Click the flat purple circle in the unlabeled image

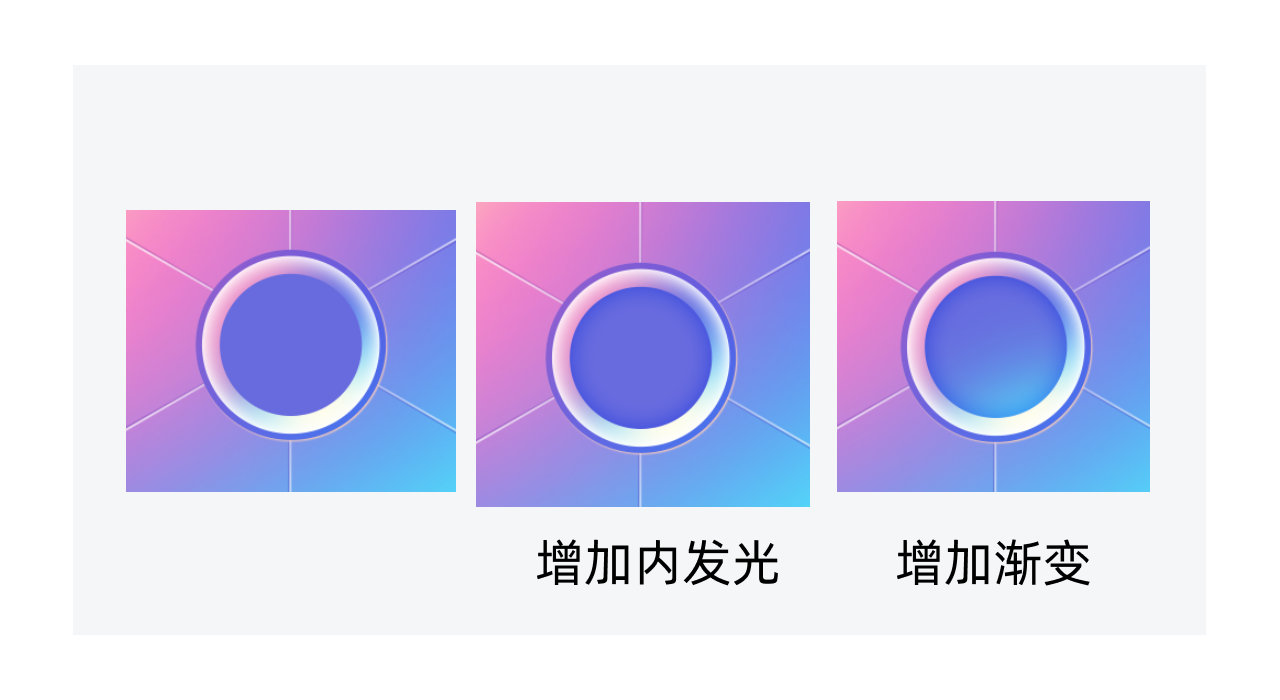point(291,345)
